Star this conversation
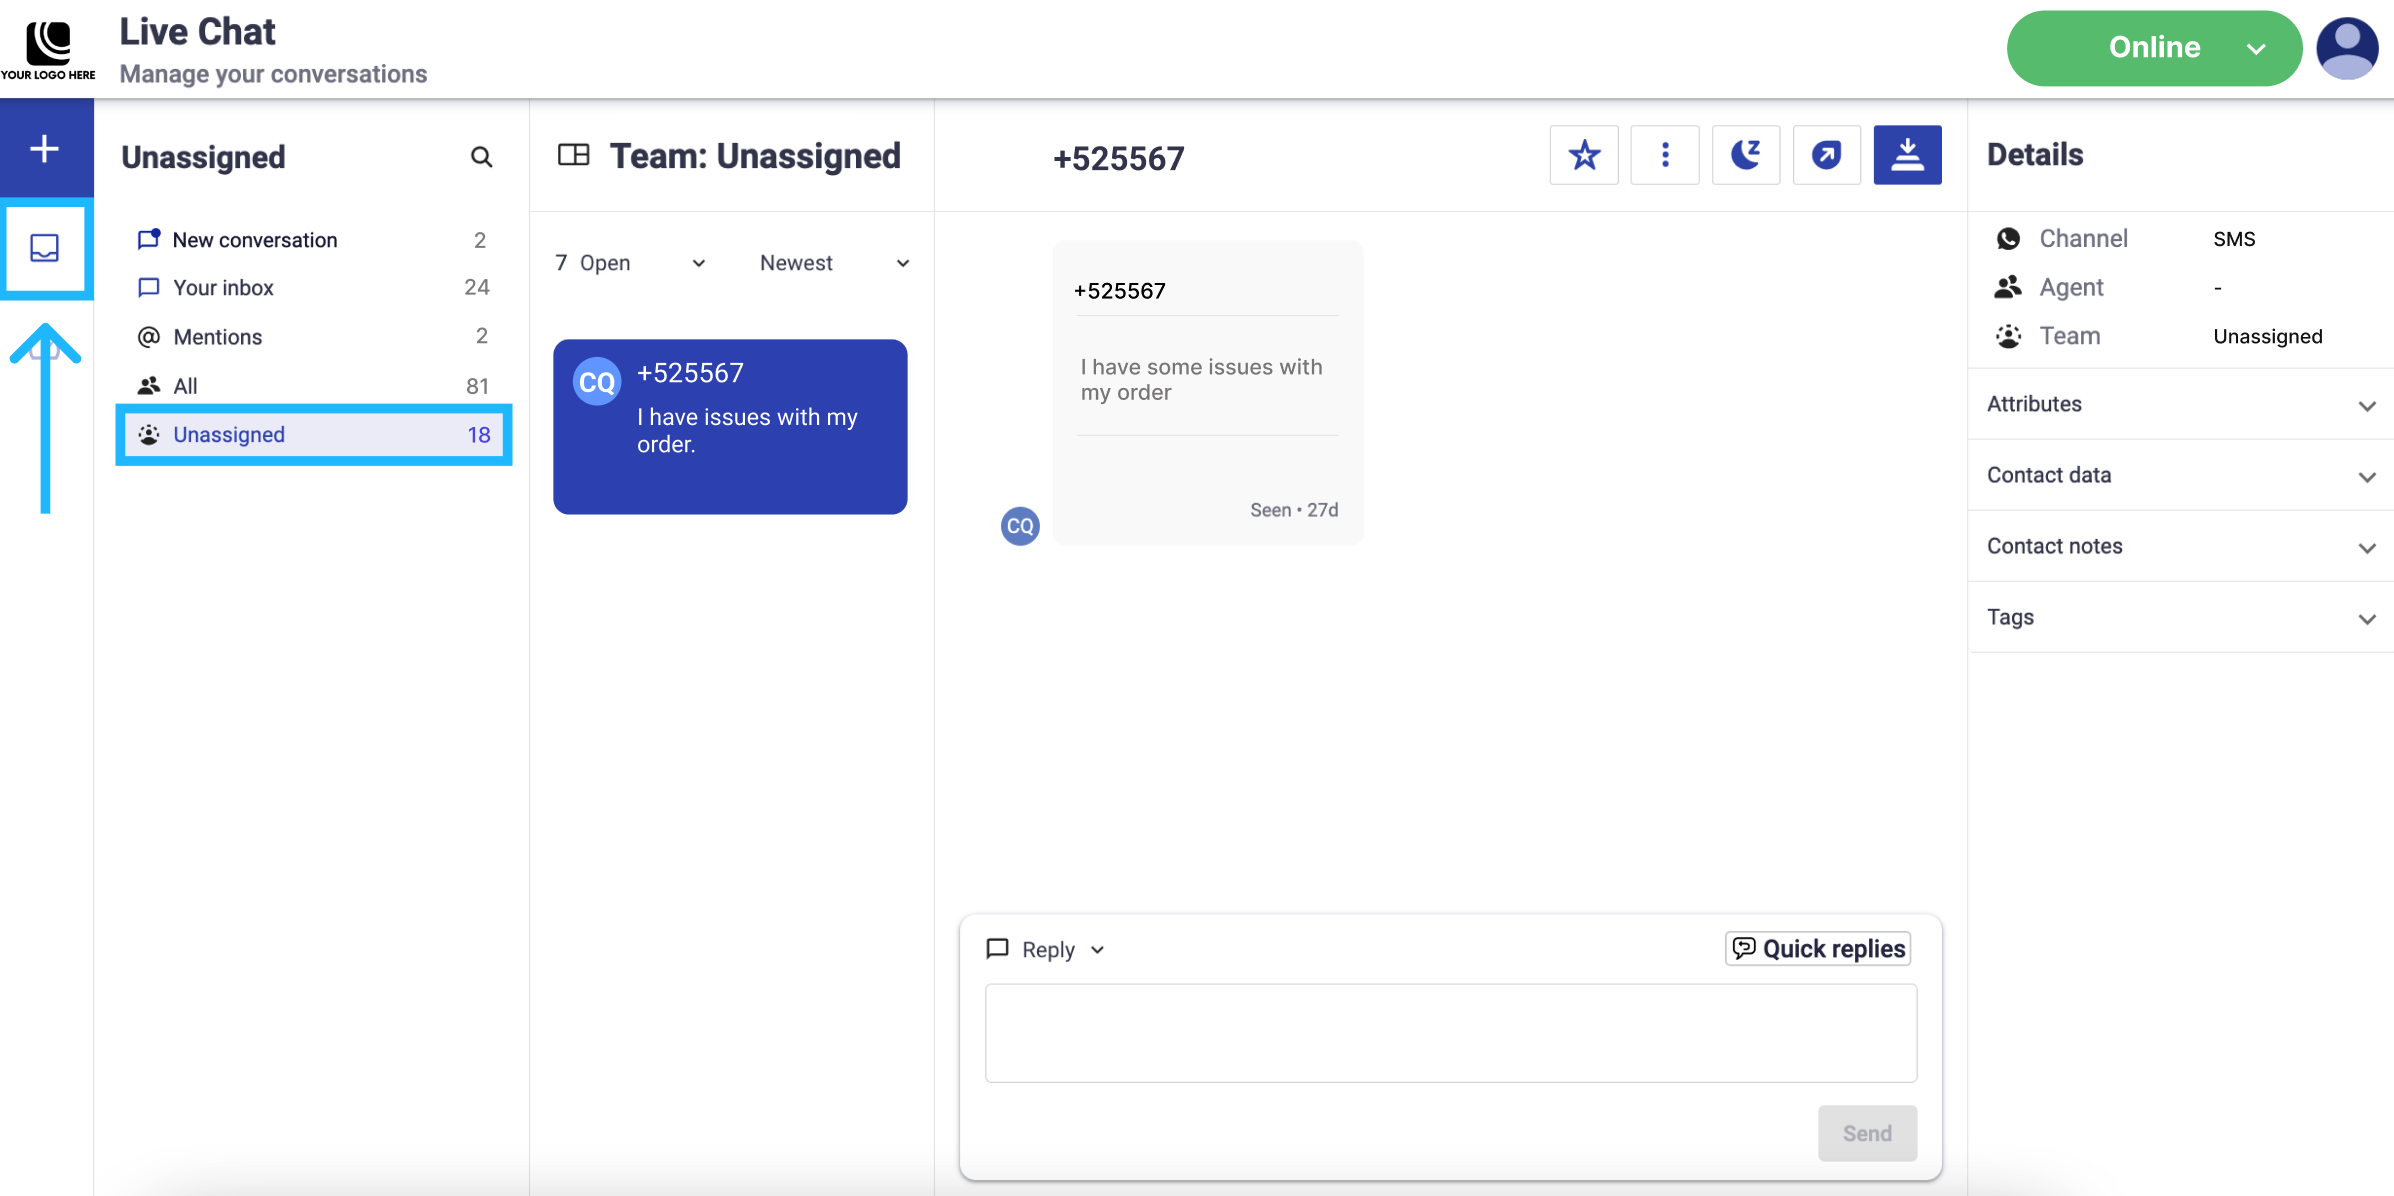Screen dimensions: 2394x1196 (1584, 155)
